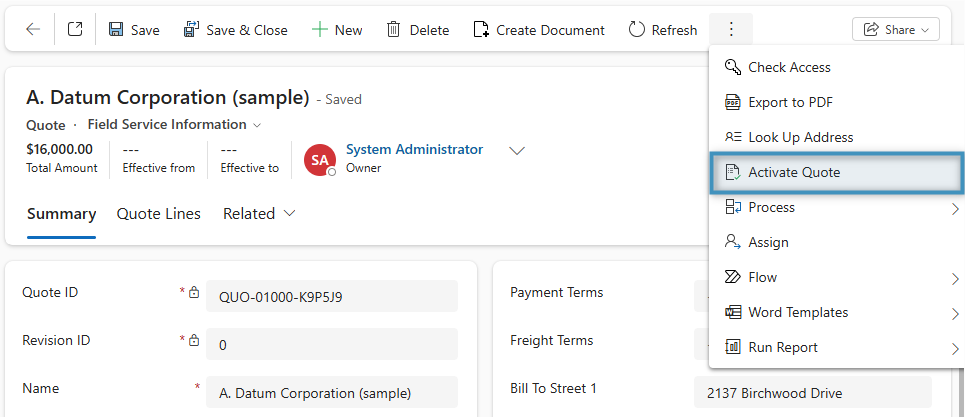Click Save & Close in toolbar
The height and width of the screenshot is (417, 965).
[x=236, y=30]
